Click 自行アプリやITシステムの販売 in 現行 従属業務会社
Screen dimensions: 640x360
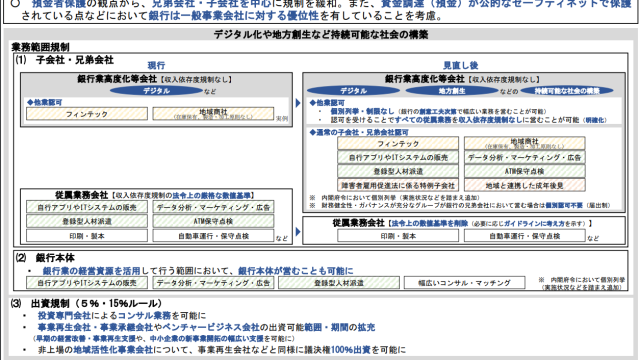coord(87,207)
